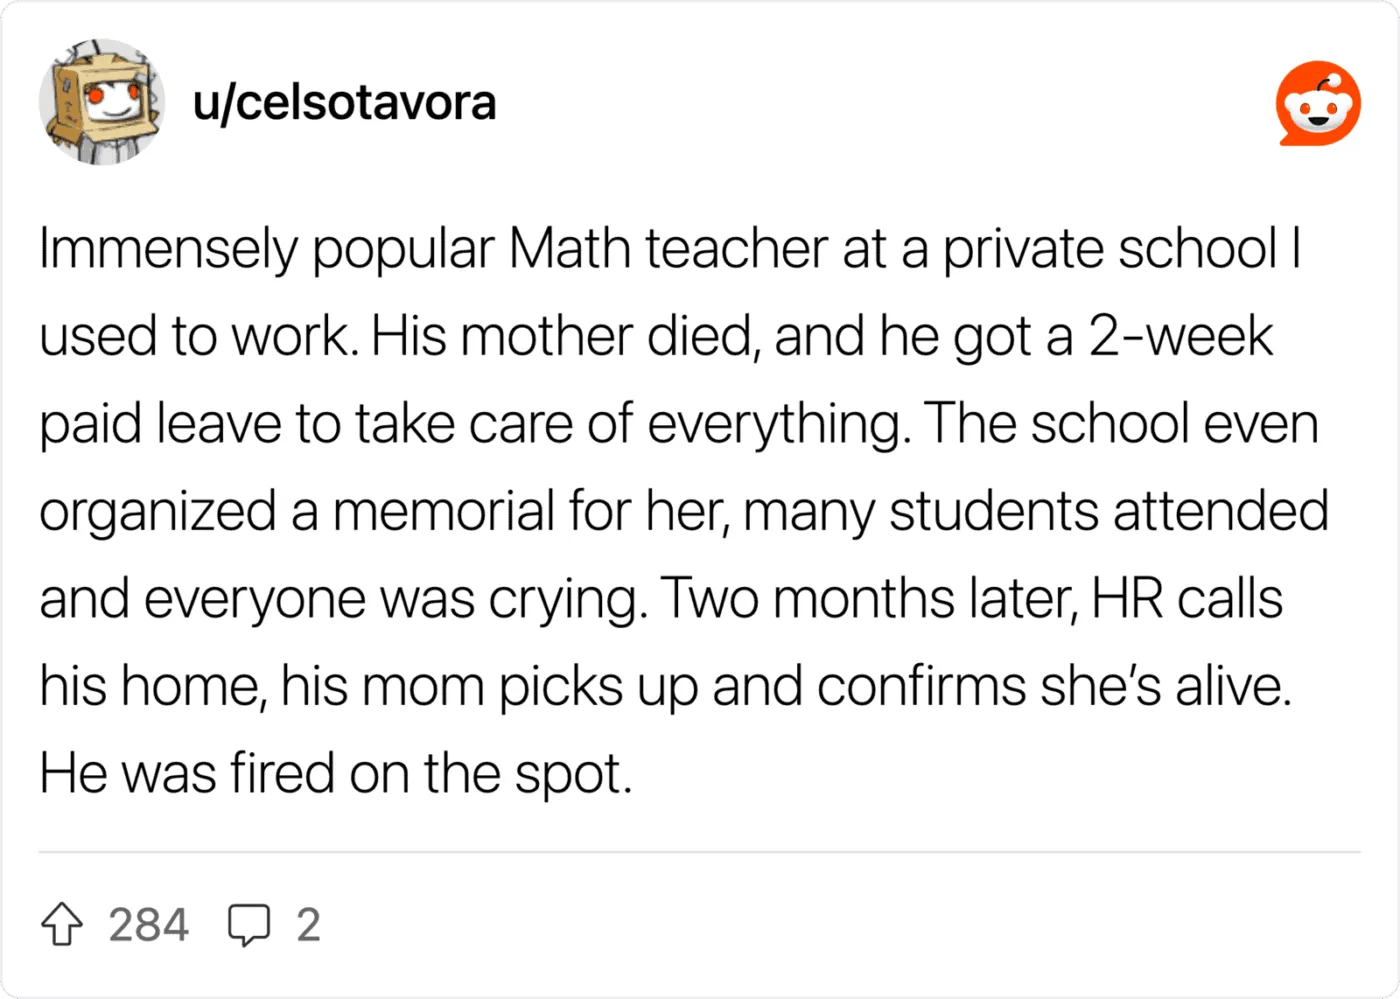Click the horizontal divider above vote counts
Screen dimensions: 1400x999
click(700, 853)
